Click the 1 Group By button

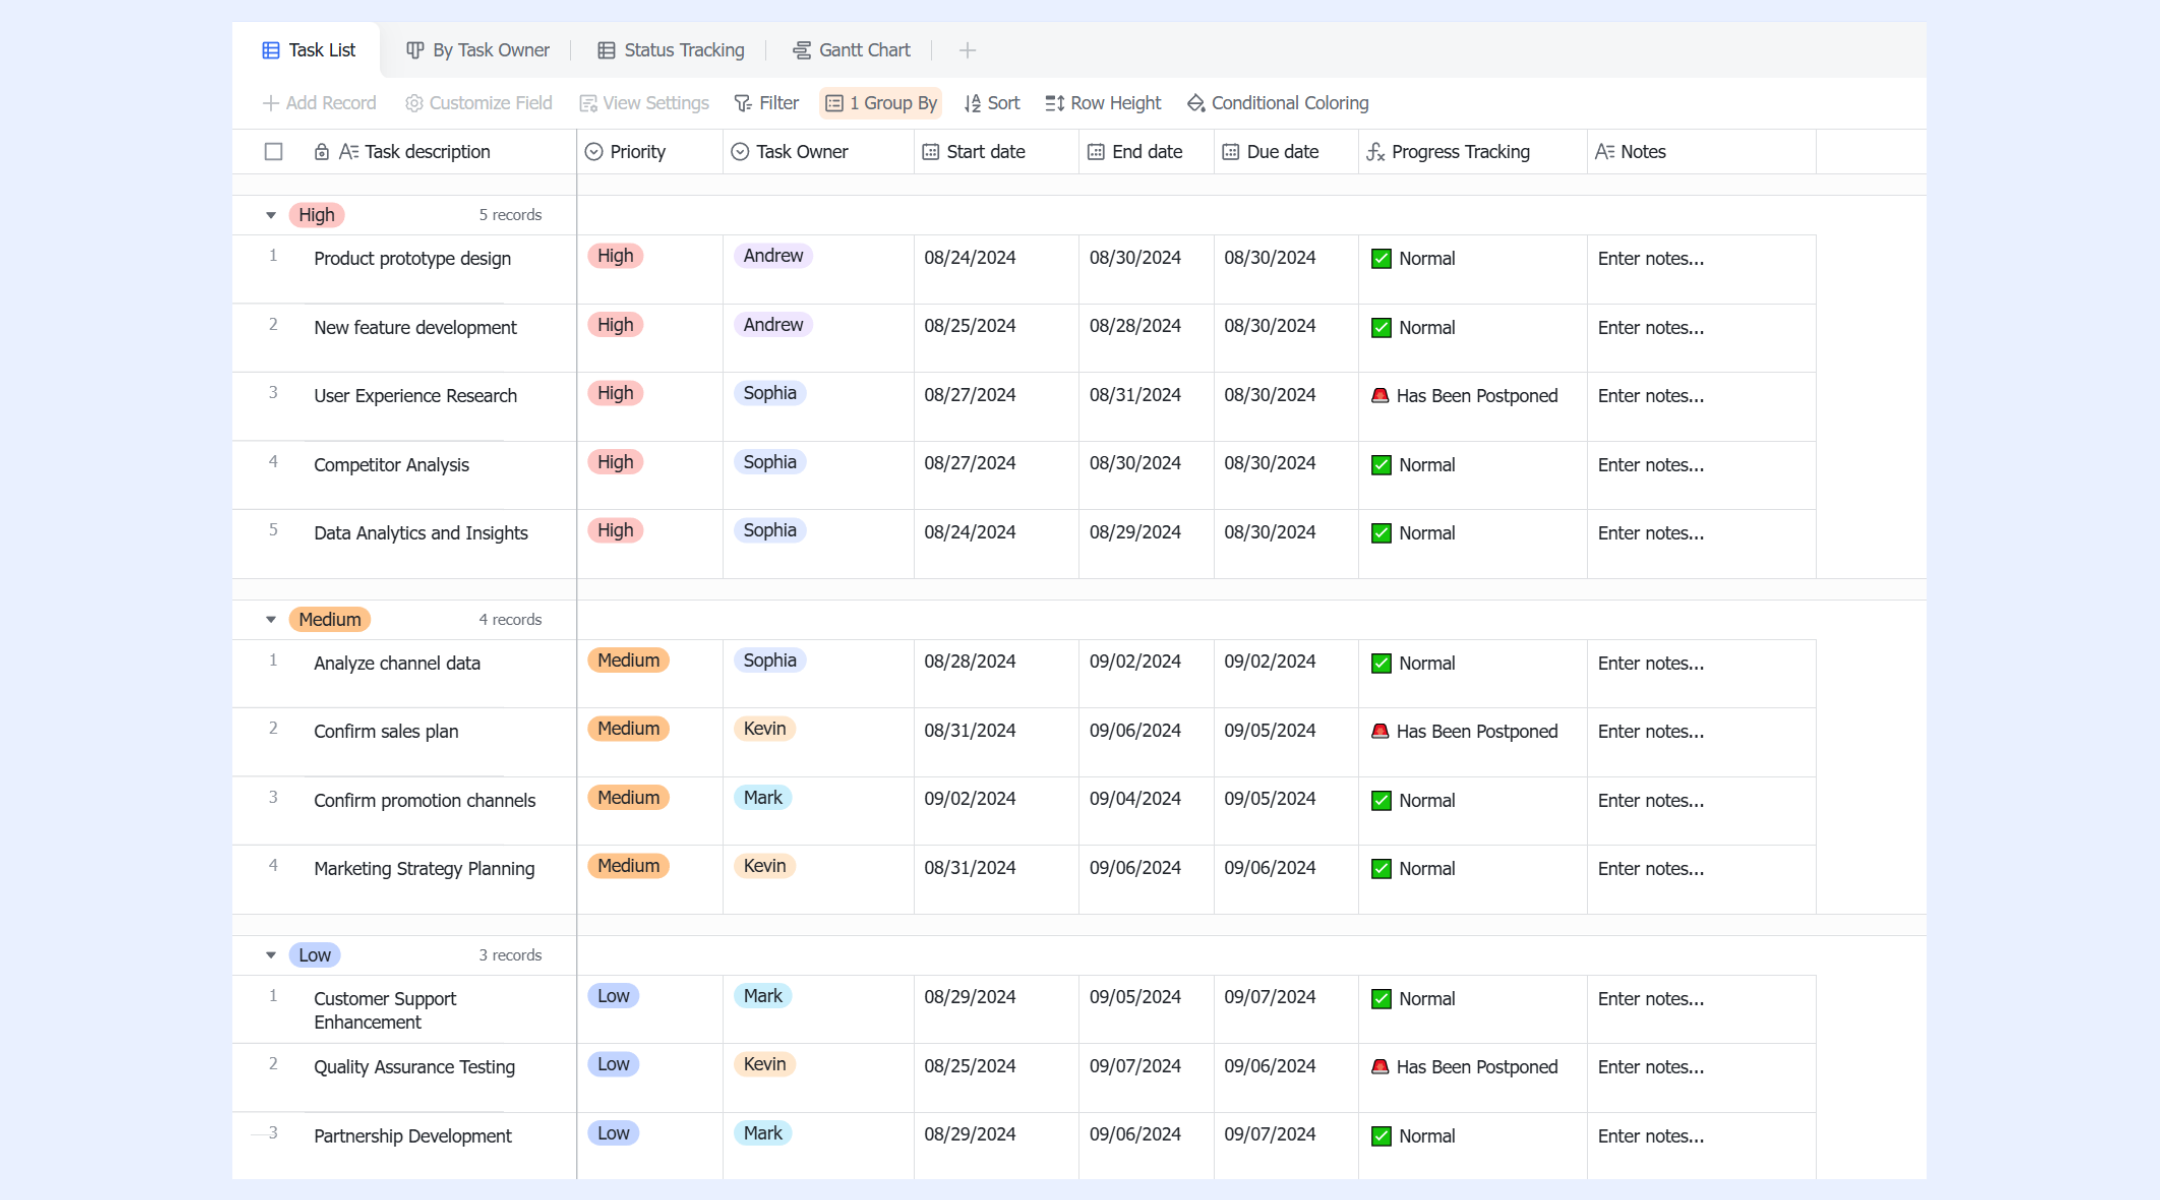881,103
